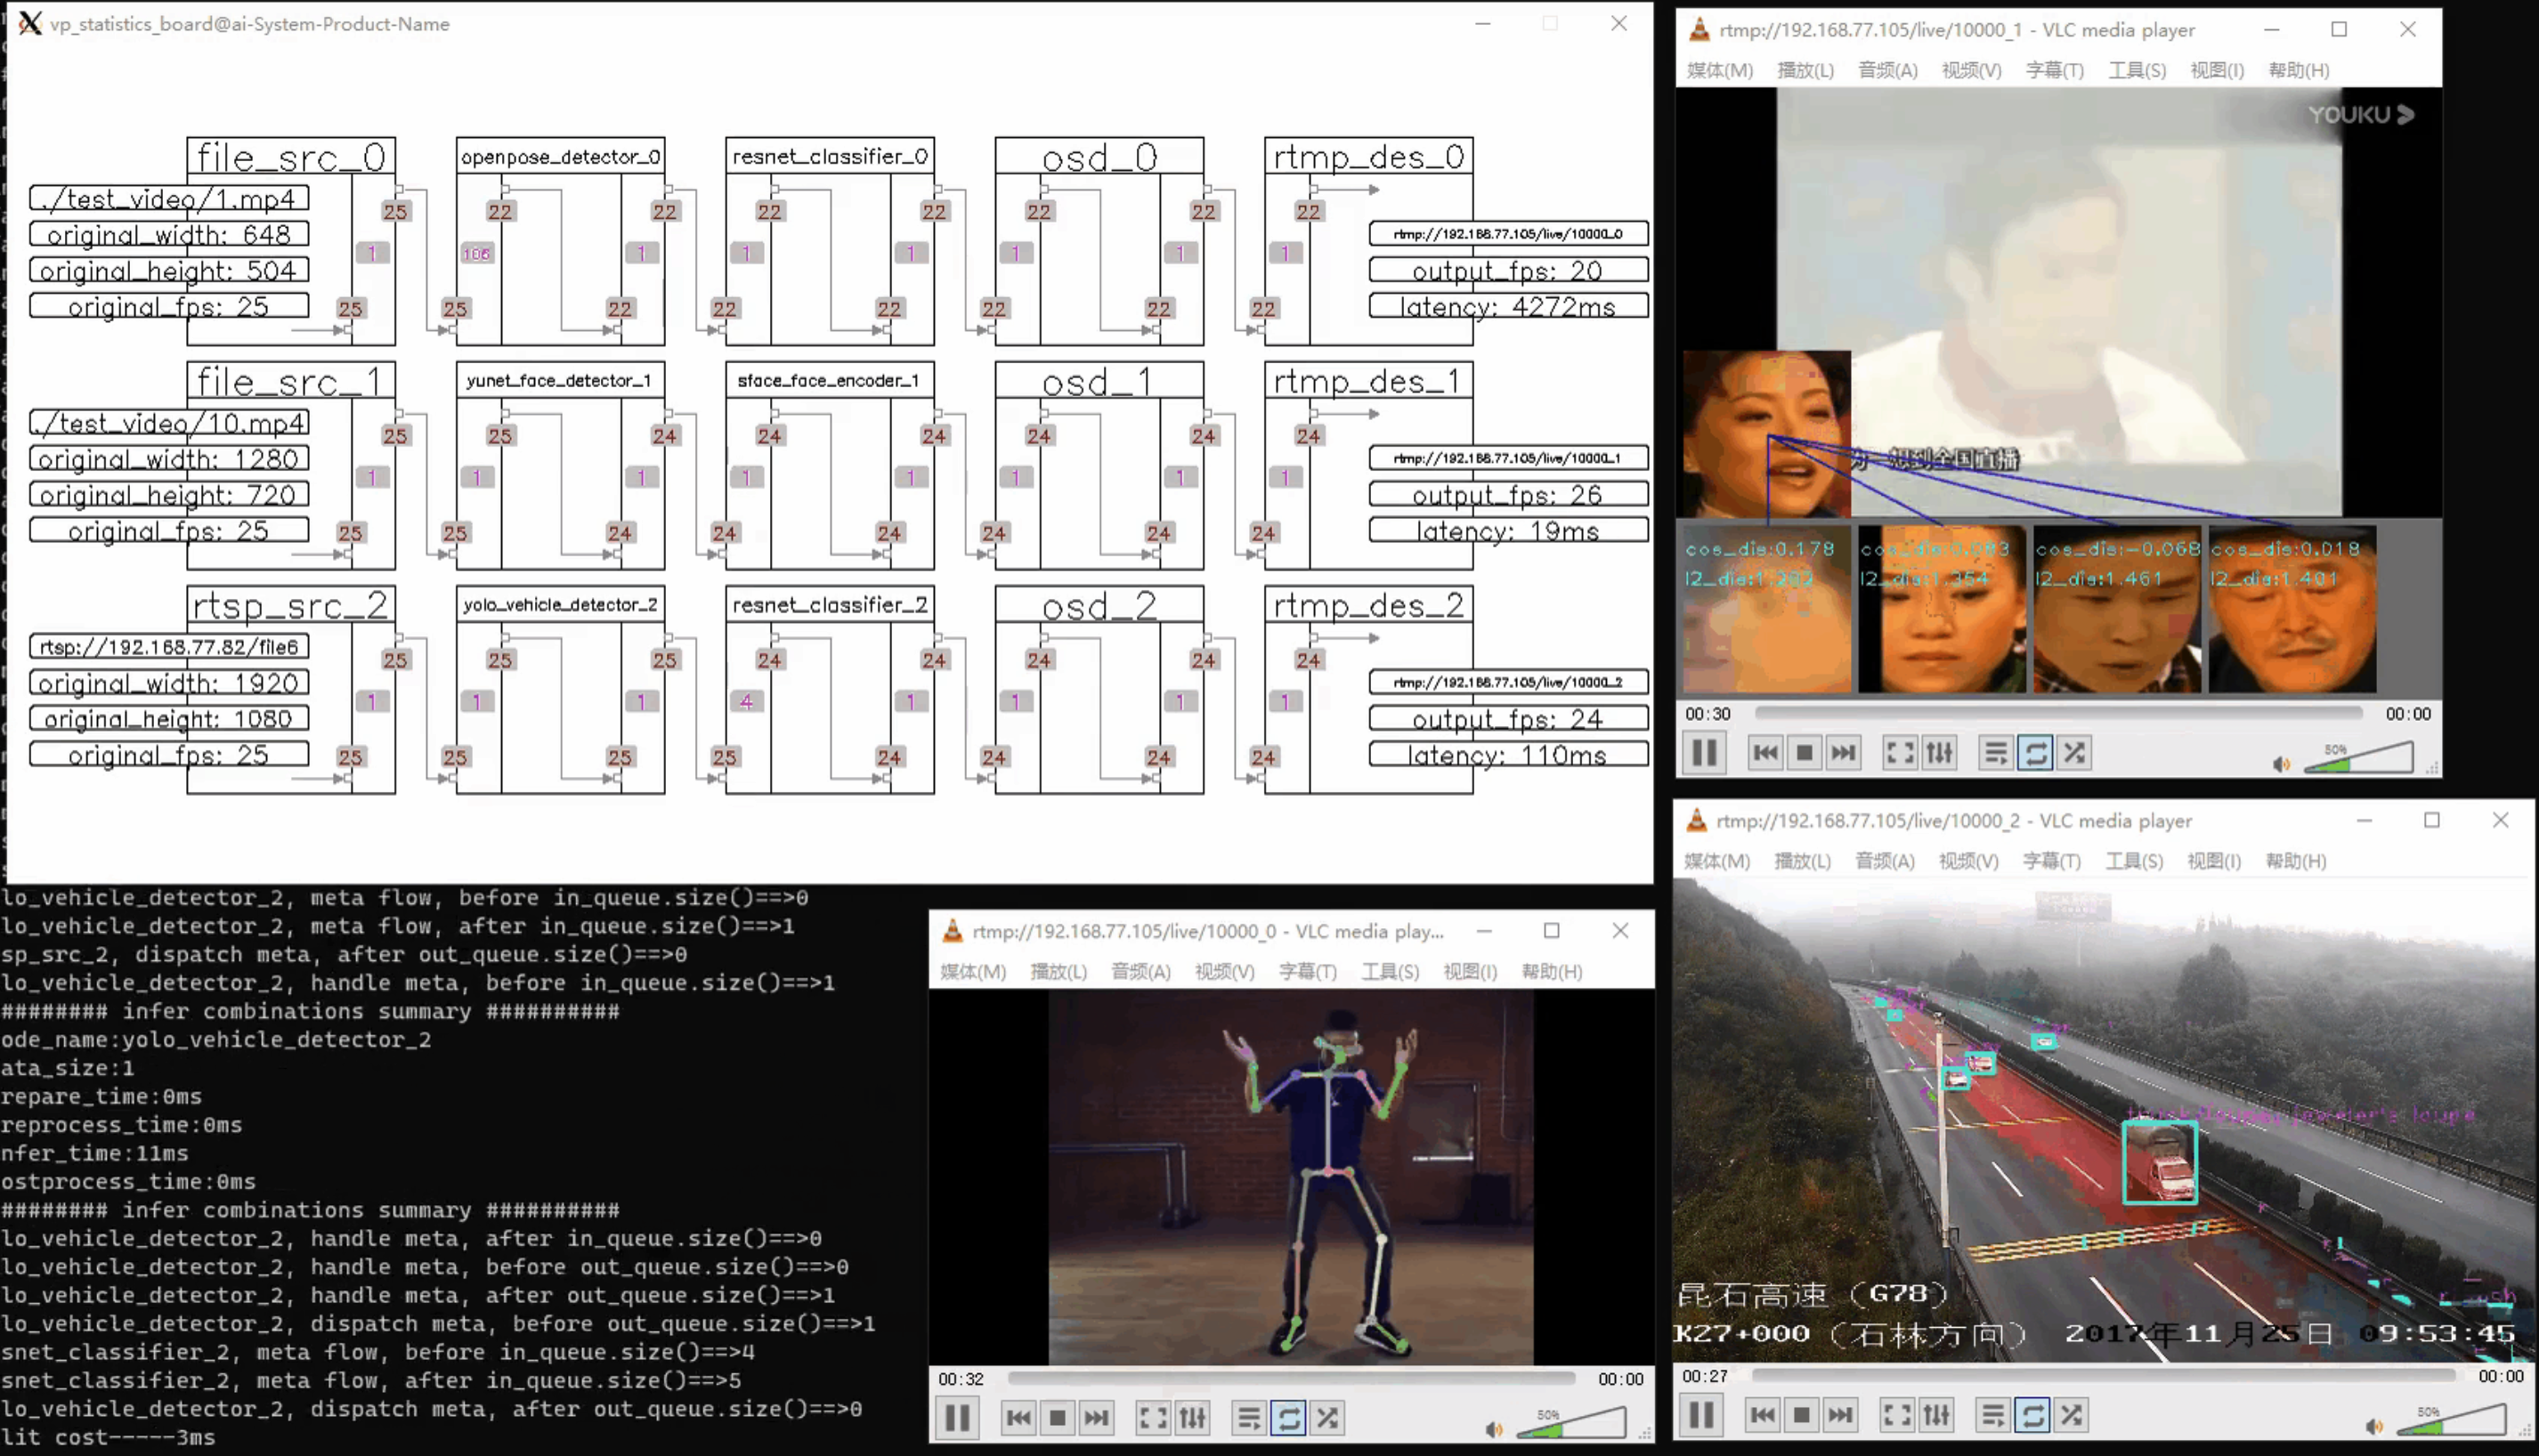
Task: Toggle random shuffle in the 10000_0 VLC window
Action: (x=1328, y=1417)
